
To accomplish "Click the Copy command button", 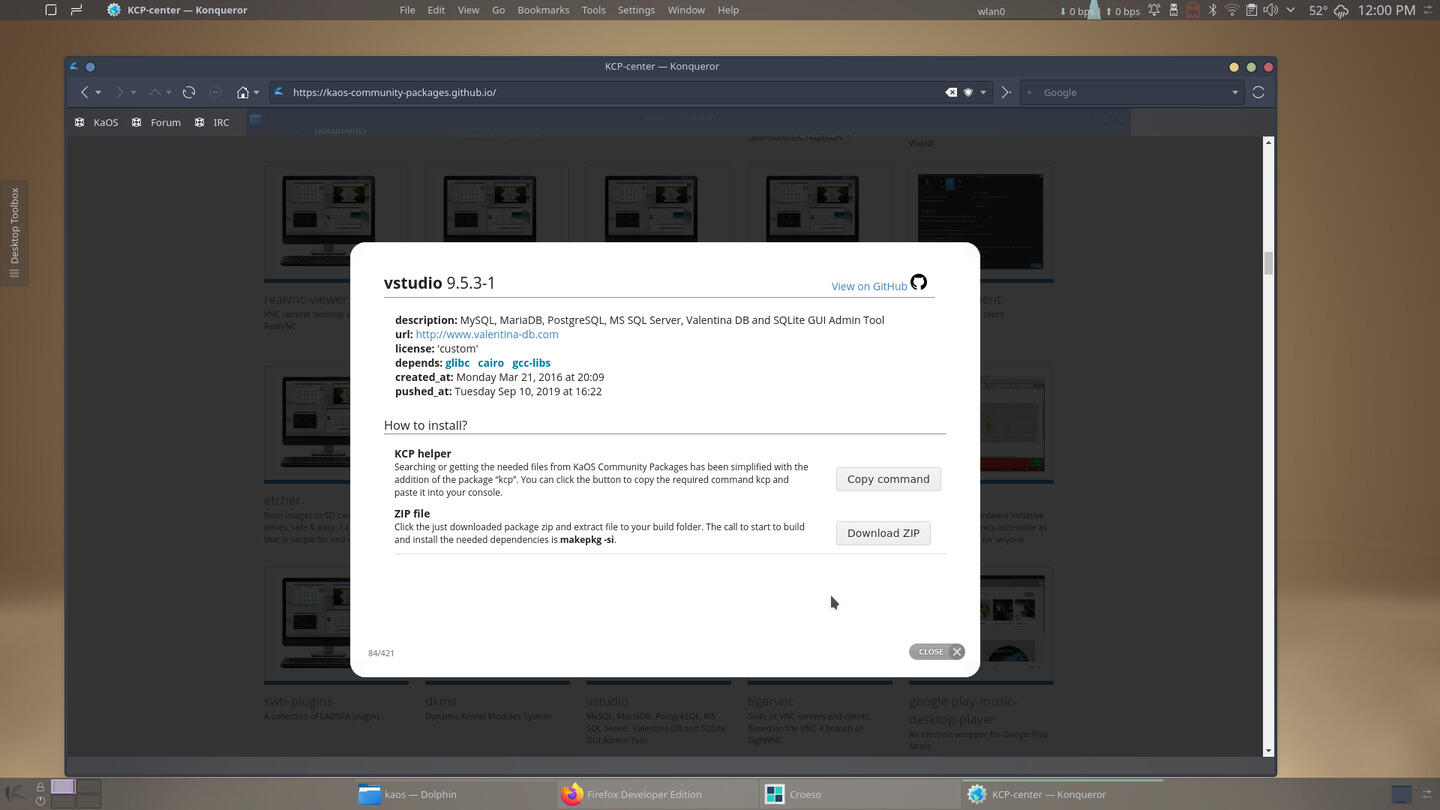I will coord(888,479).
